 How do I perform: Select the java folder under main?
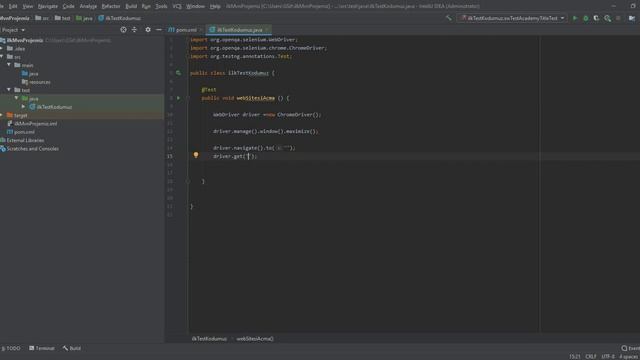tap(30, 73)
